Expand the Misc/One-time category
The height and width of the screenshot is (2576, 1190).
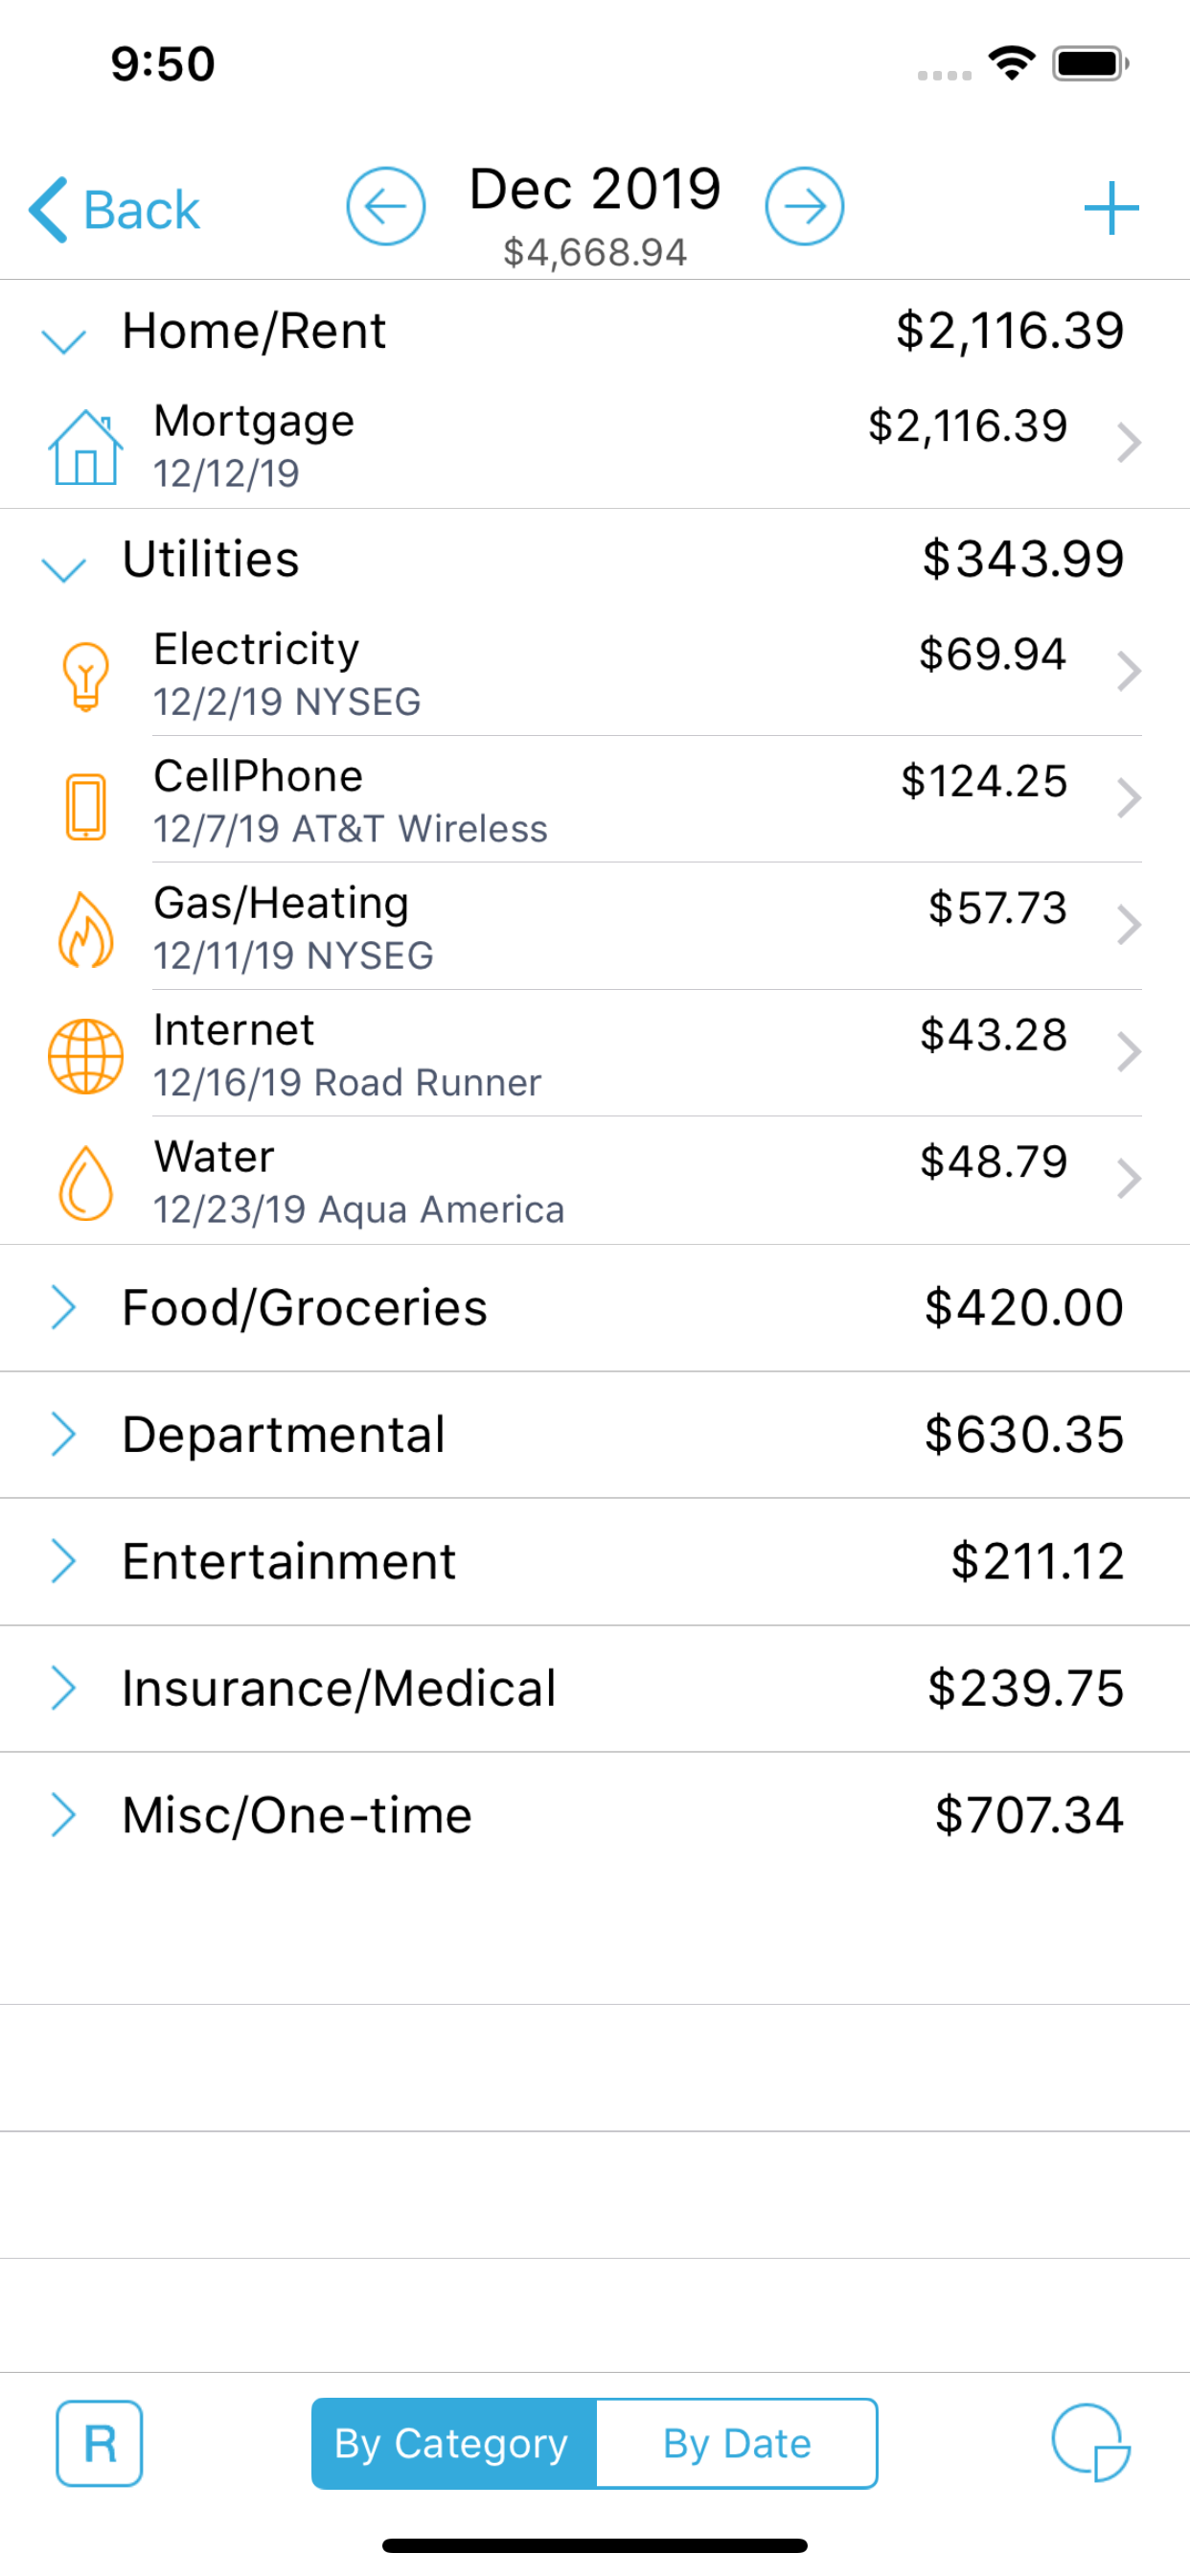coord(63,1815)
